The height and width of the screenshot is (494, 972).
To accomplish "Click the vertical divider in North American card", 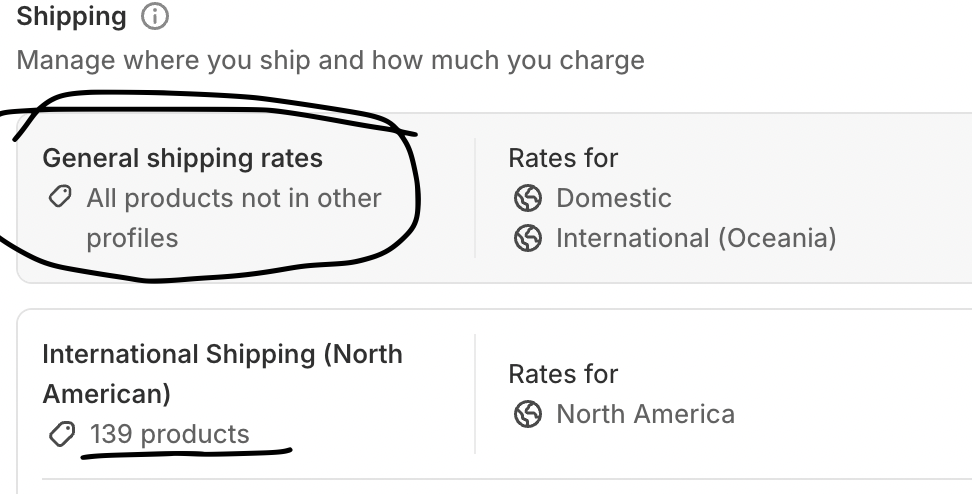I will point(474,394).
